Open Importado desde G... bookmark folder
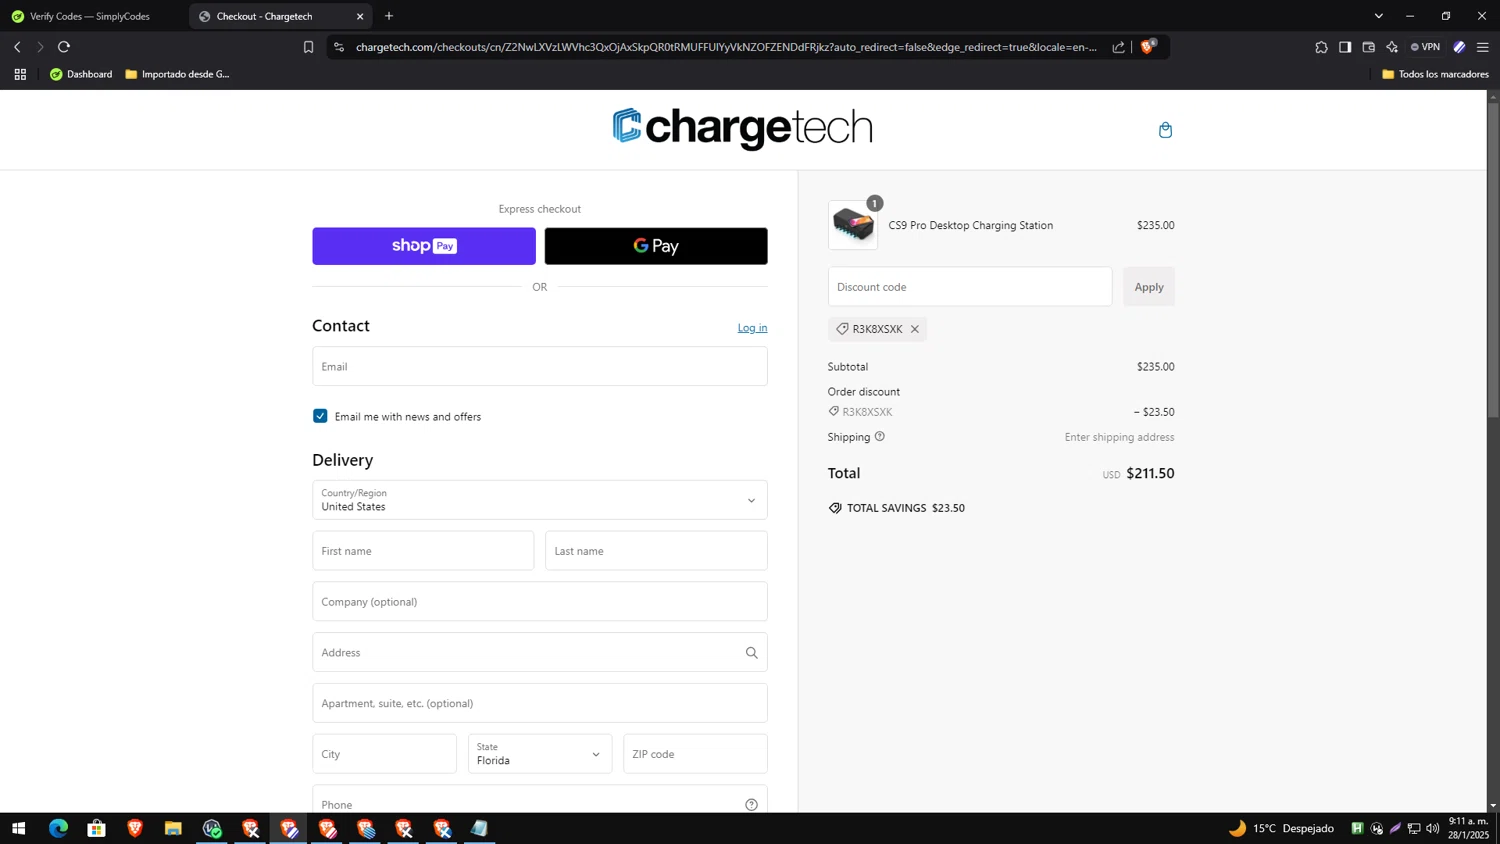 coord(178,74)
